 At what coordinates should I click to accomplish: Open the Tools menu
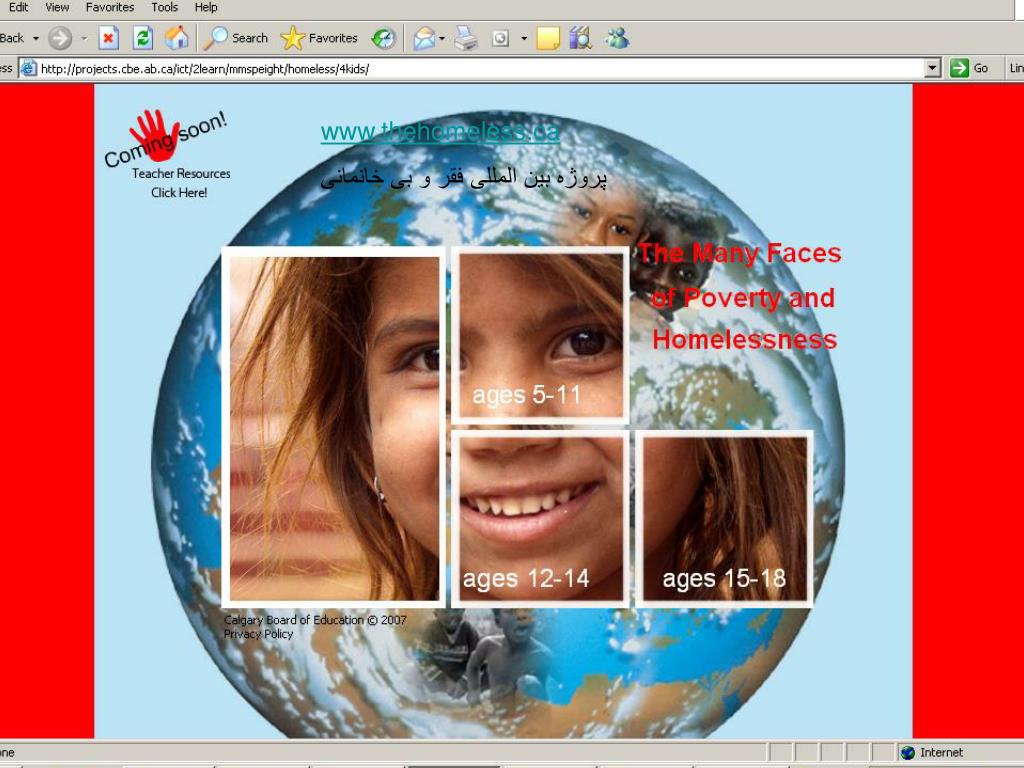pos(165,7)
